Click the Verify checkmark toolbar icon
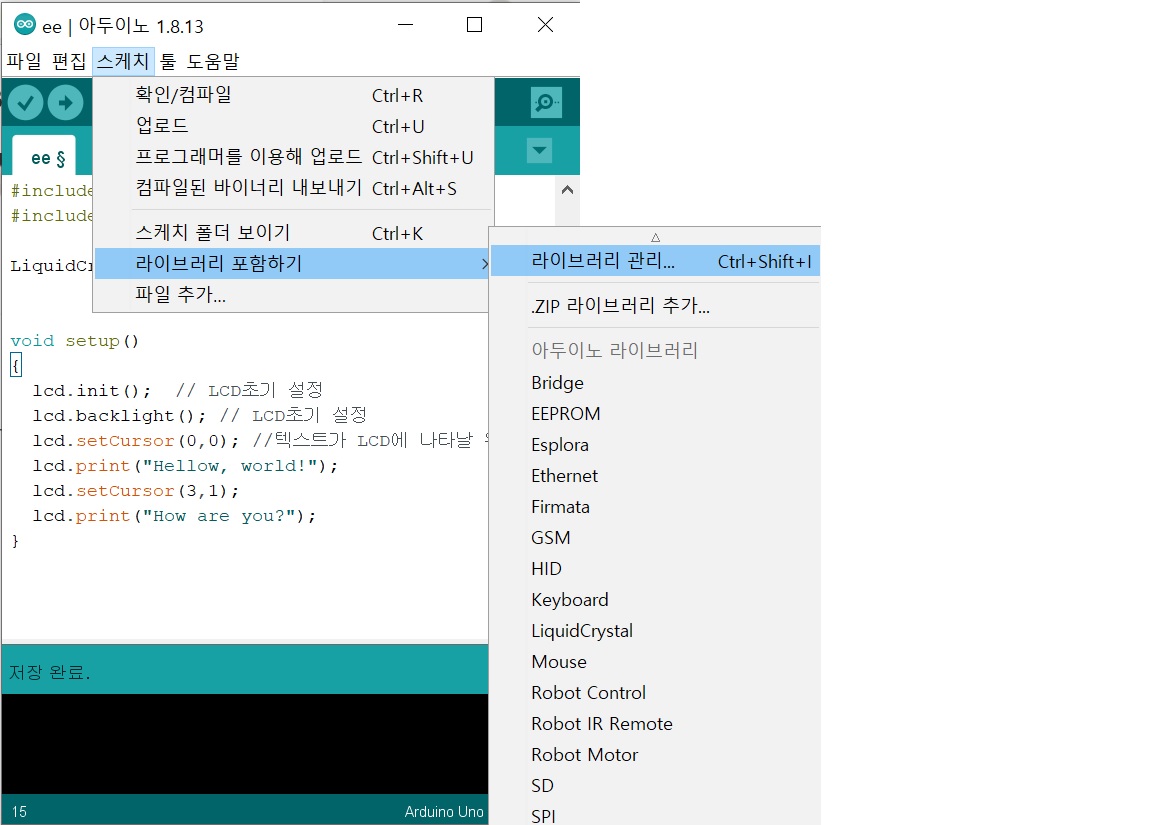 point(26,103)
